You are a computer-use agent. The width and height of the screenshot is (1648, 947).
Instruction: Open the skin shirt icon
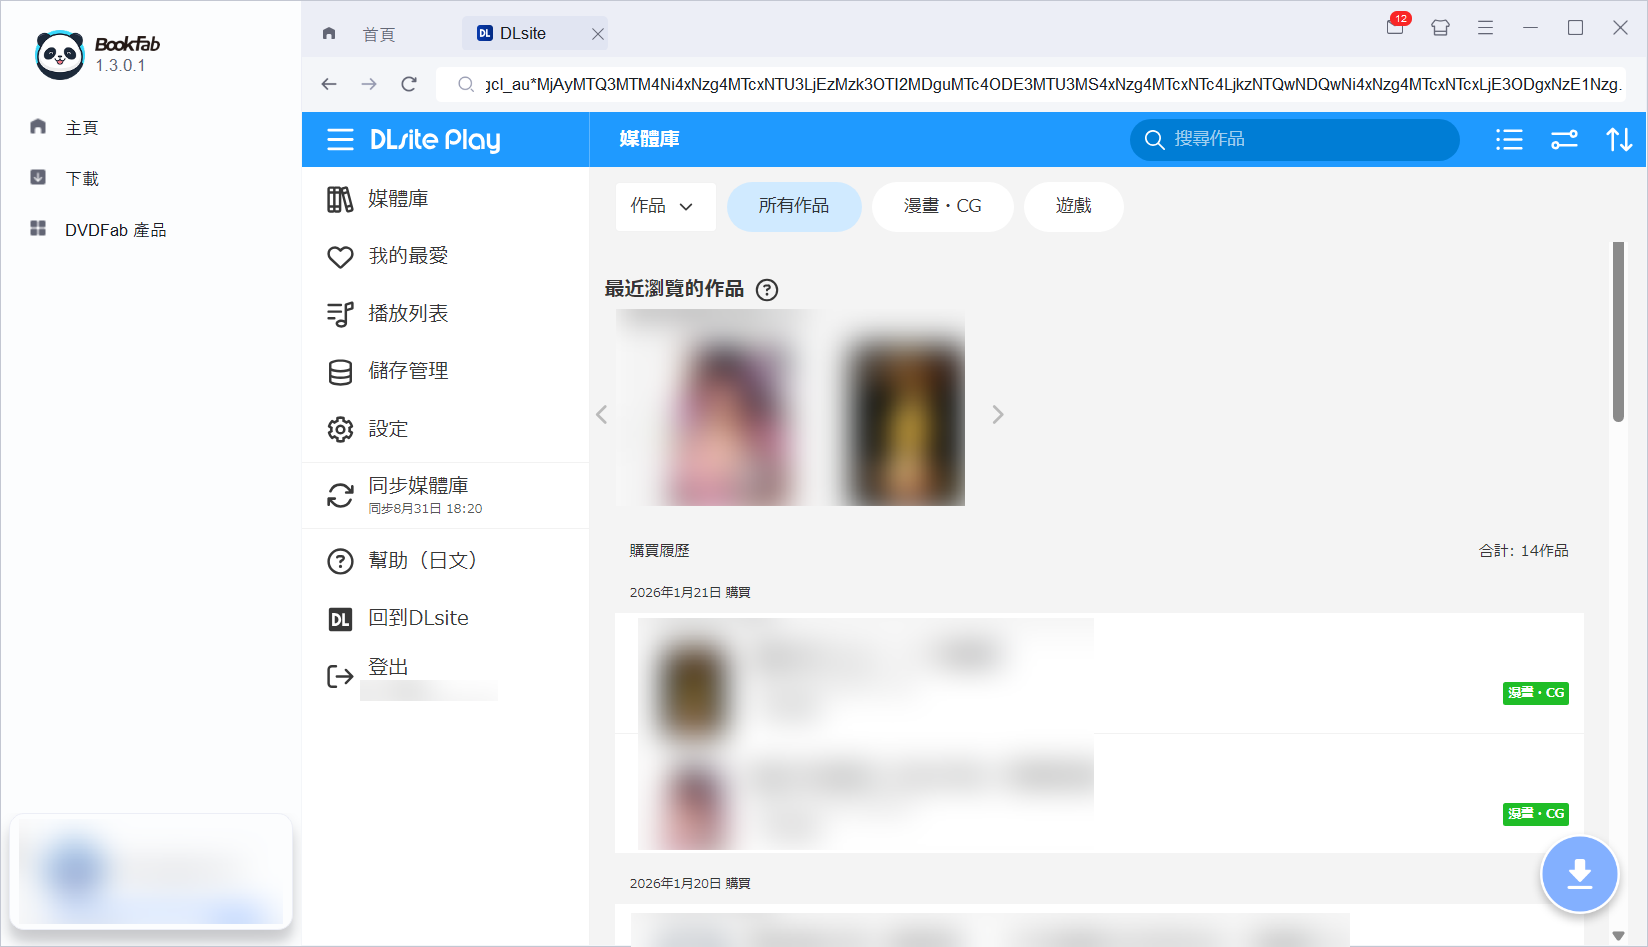click(x=1440, y=28)
